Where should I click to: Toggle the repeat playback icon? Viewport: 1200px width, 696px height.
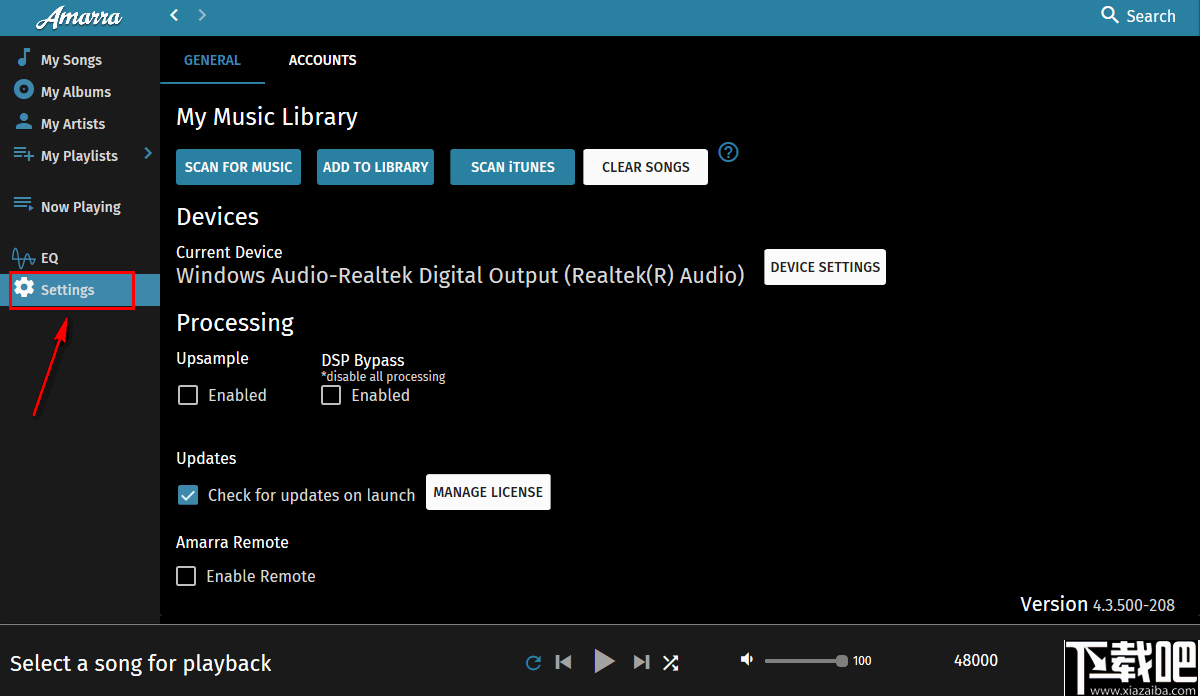(534, 662)
